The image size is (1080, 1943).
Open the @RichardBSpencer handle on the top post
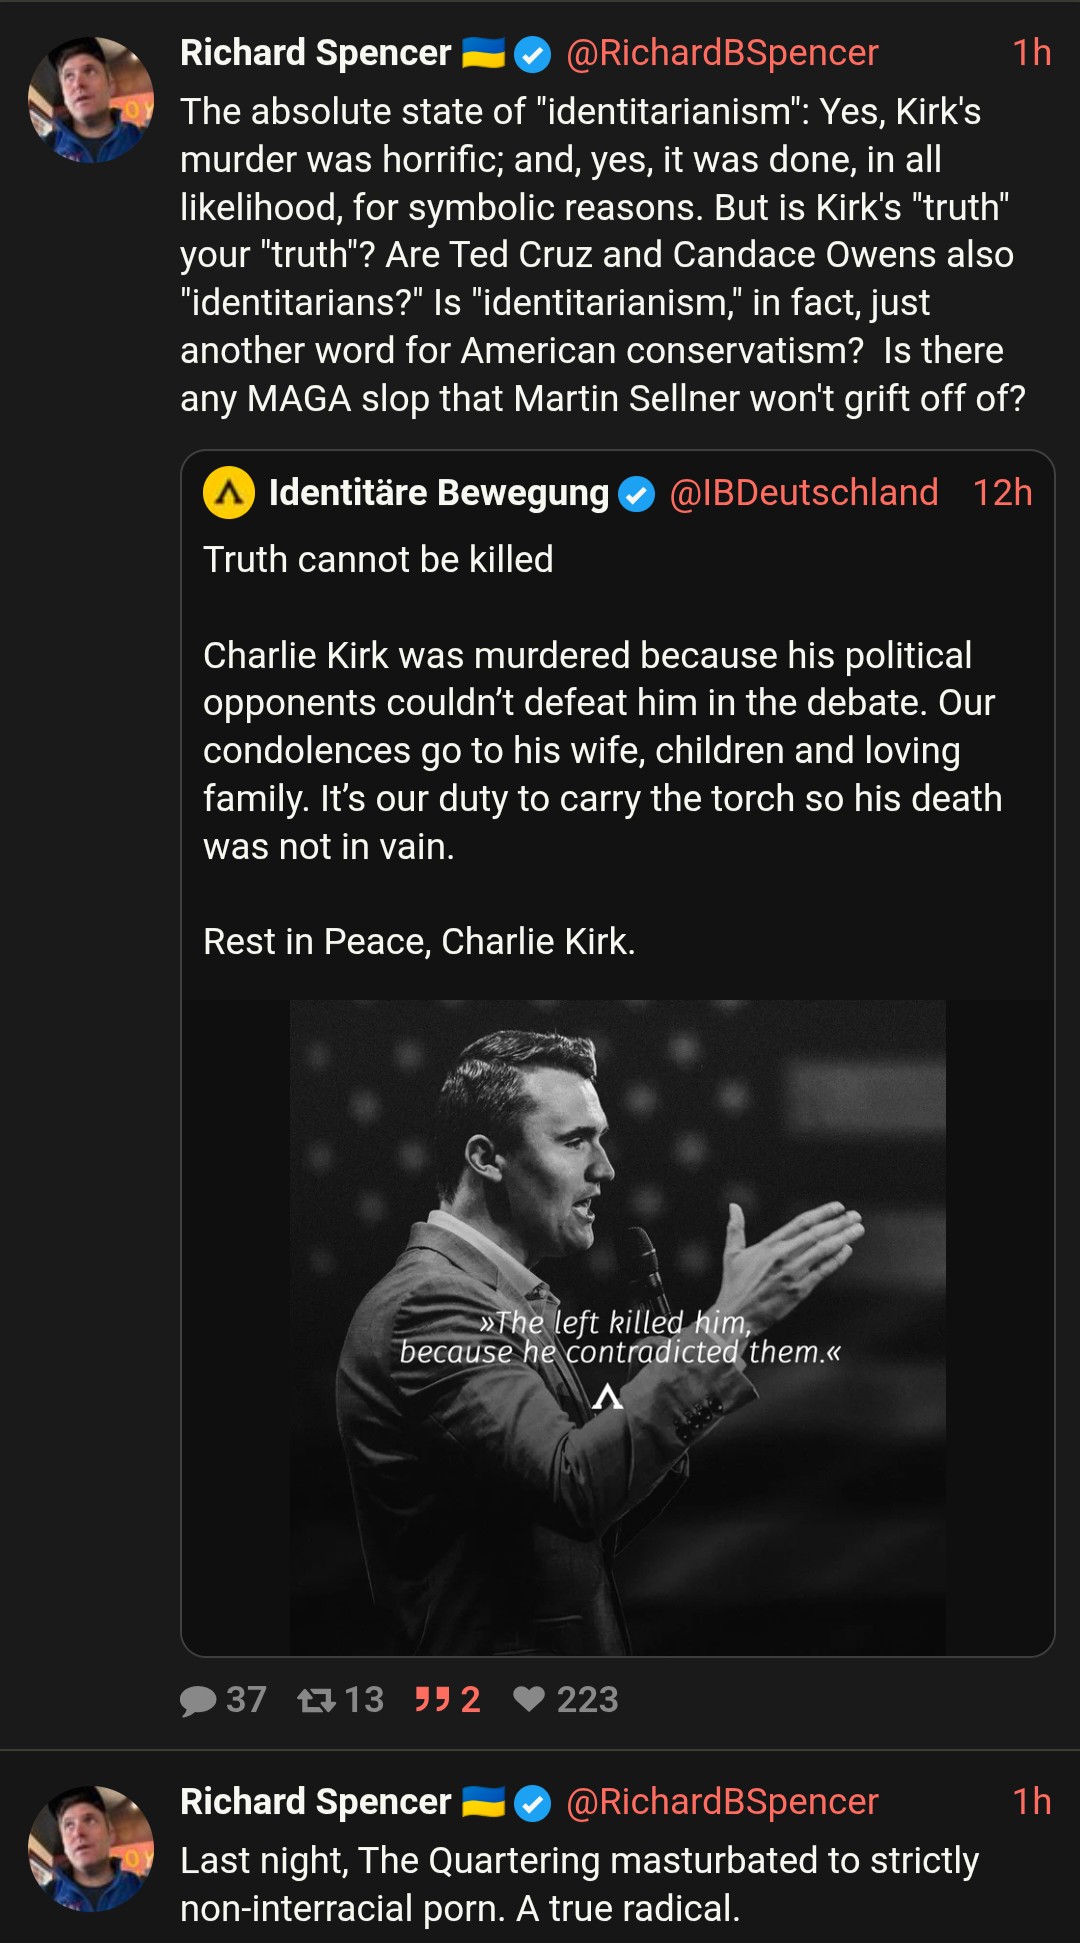pos(722,53)
